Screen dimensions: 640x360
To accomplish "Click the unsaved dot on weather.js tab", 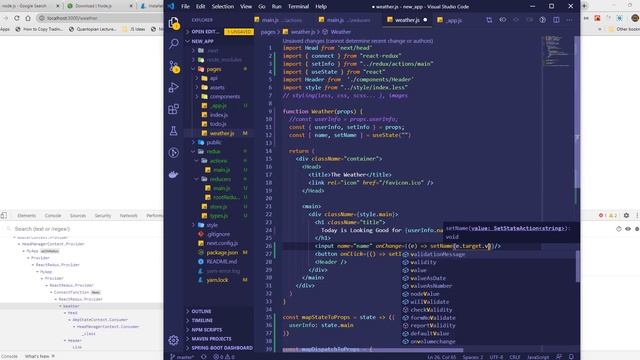I will point(425,20).
